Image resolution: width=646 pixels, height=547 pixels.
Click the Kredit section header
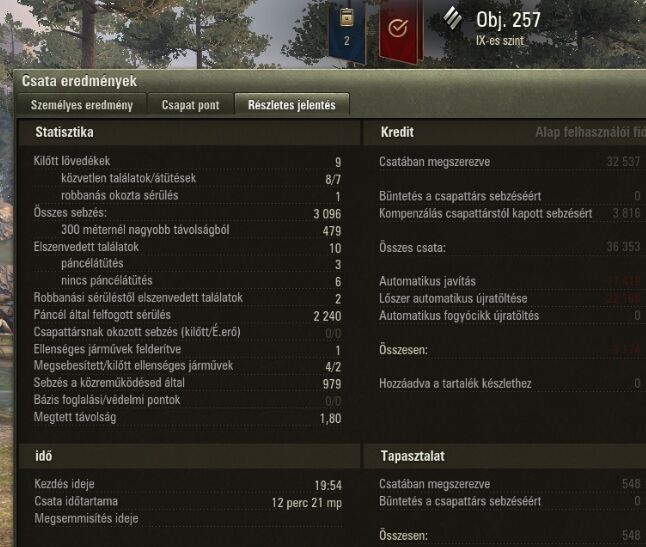[x=397, y=132]
